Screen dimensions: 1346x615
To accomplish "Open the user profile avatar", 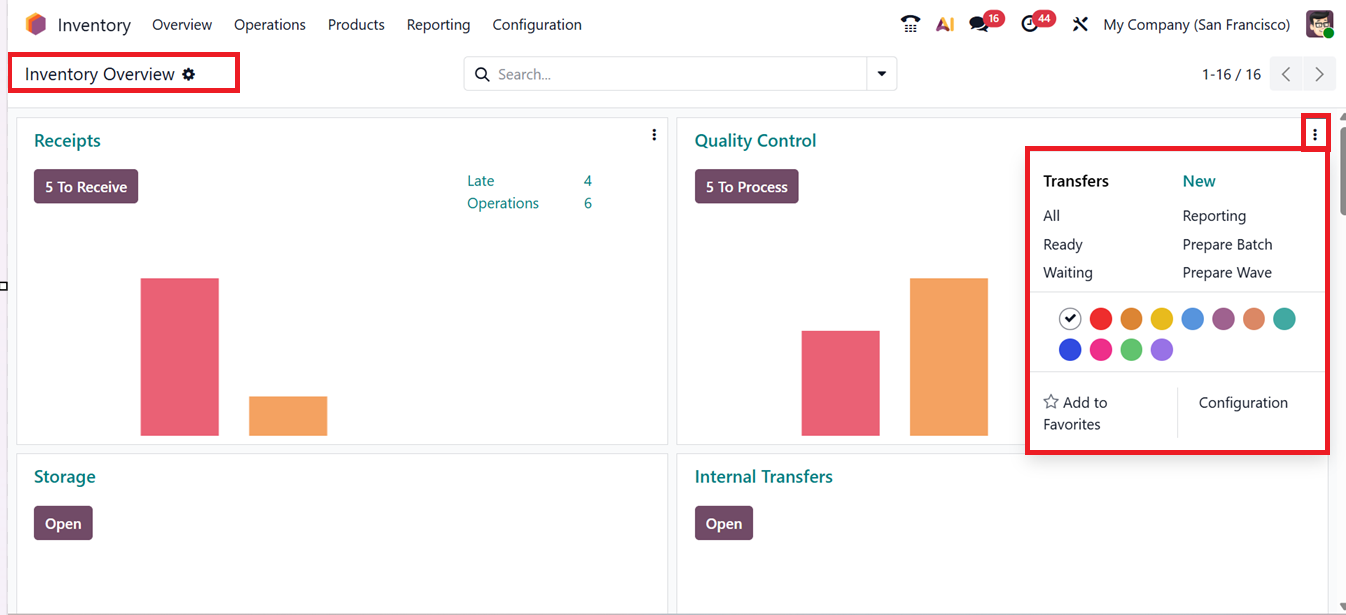I will (1320, 23).
